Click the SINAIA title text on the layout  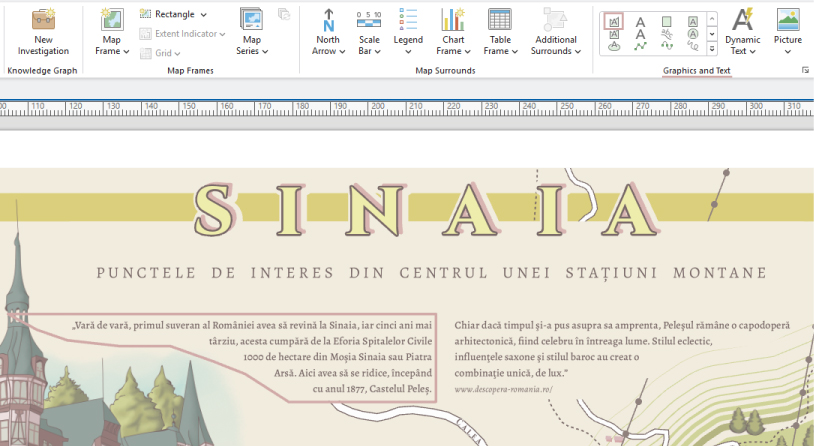418,212
